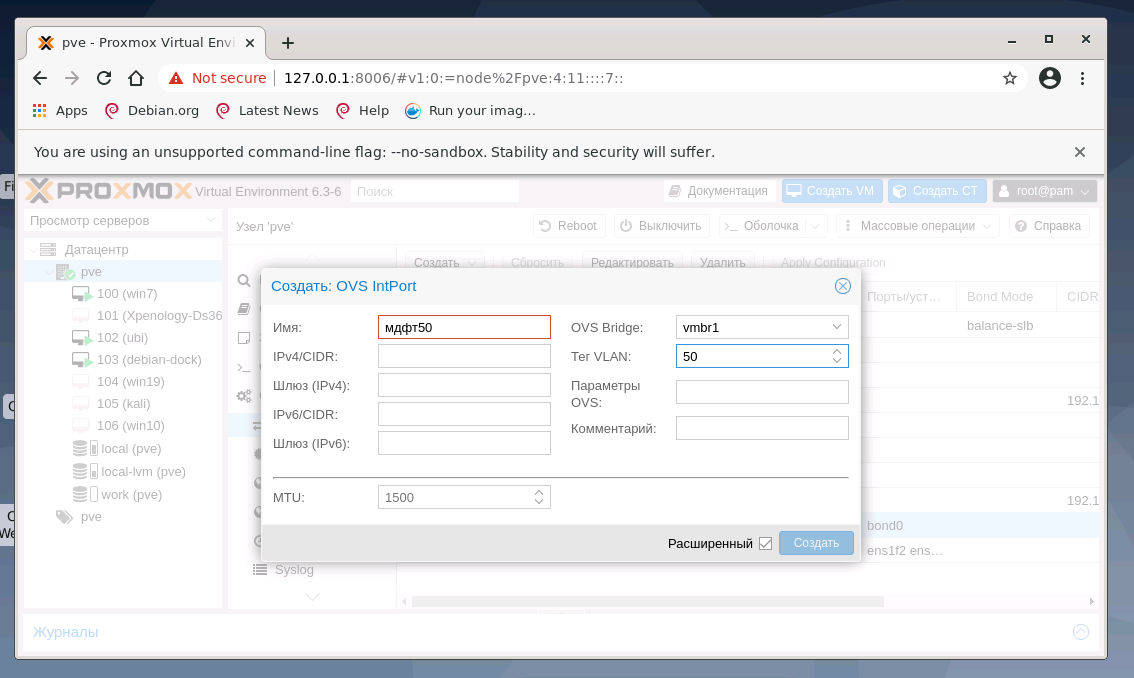Click the IPv4/CIDR input field
This screenshot has width=1134, height=678.
click(x=464, y=356)
